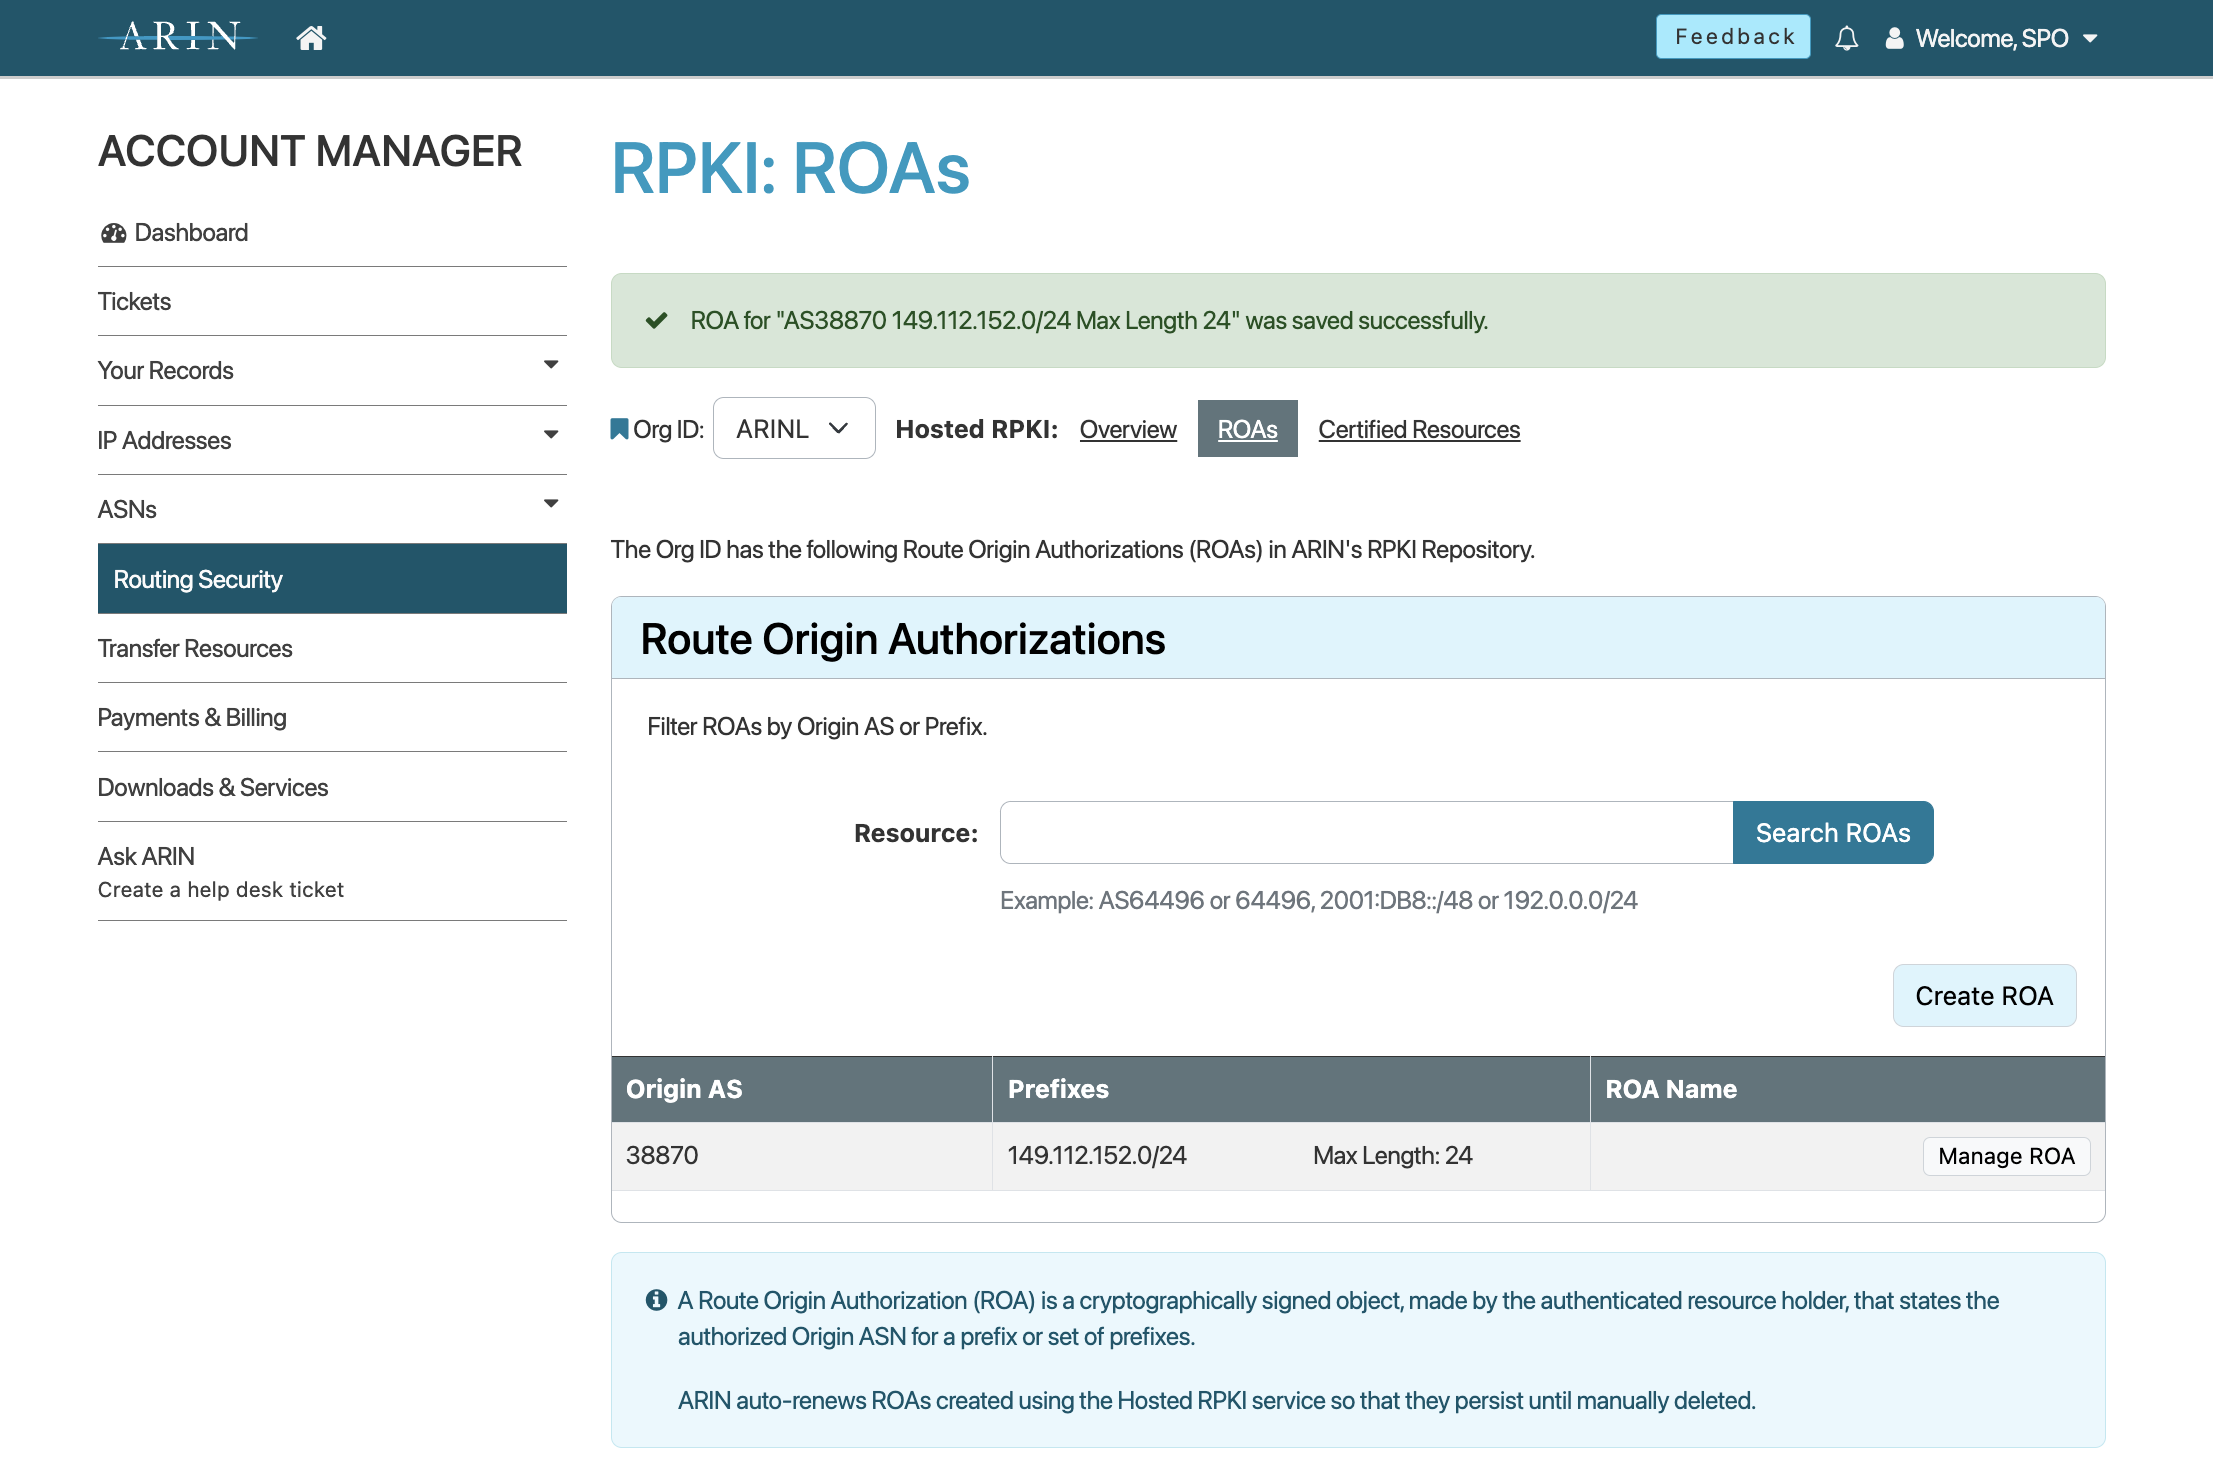The height and width of the screenshot is (1467, 2213).
Task: Click the user profile icon
Action: (x=1894, y=38)
